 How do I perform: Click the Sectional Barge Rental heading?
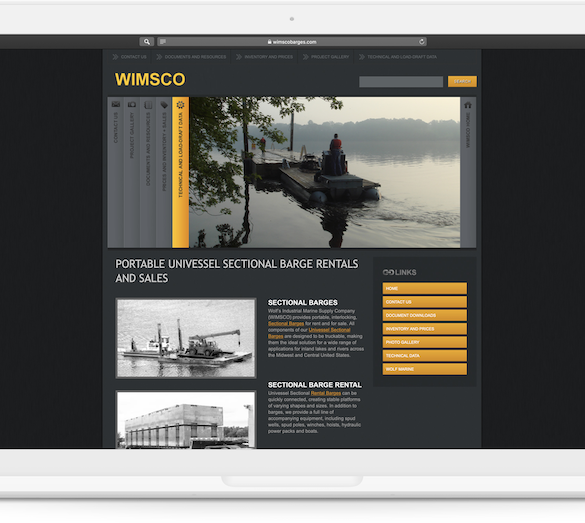click(315, 385)
